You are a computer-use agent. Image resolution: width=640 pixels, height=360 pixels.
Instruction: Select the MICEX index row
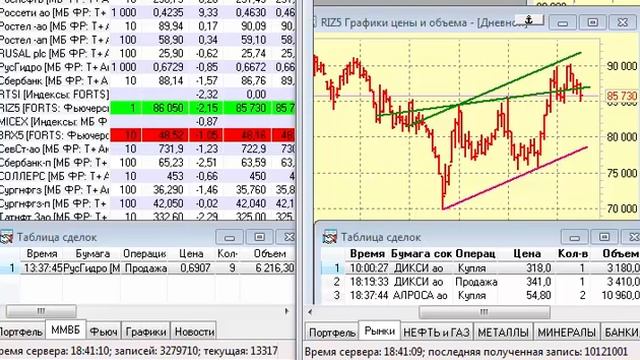(147, 121)
